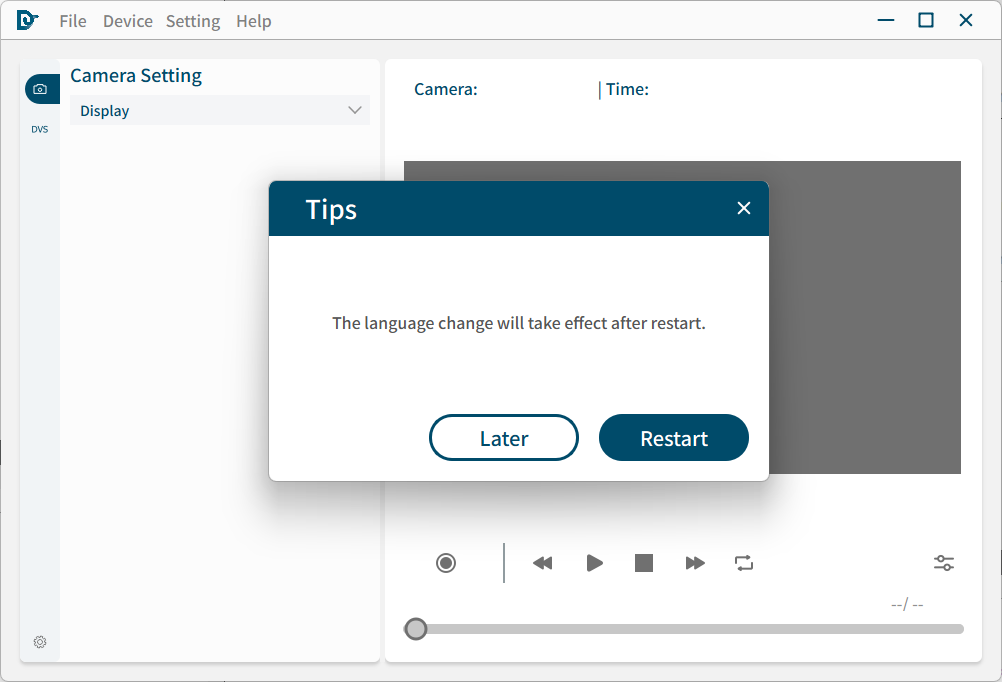Click the Restart button
This screenshot has width=1002, height=682.
tap(674, 438)
